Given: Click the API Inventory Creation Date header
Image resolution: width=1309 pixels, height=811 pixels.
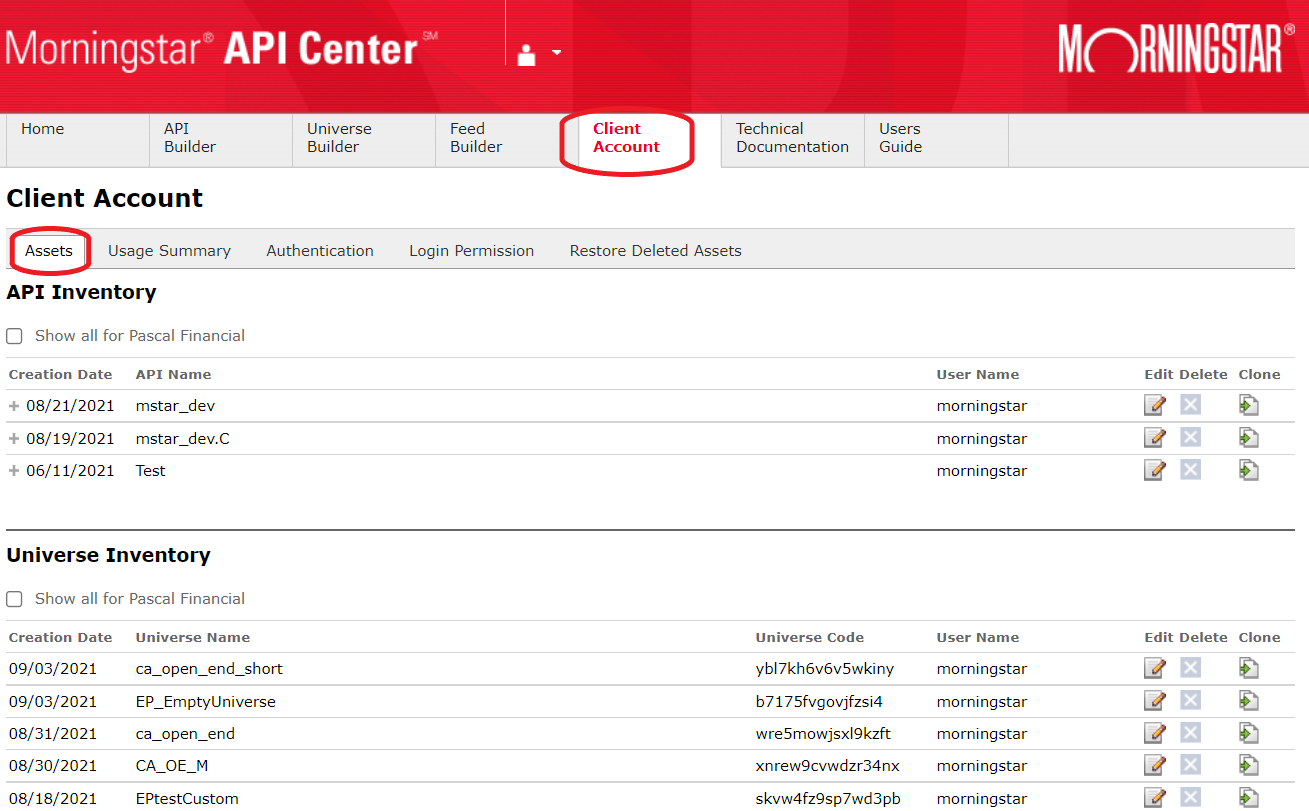Looking at the screenshot, I should 61,374.
